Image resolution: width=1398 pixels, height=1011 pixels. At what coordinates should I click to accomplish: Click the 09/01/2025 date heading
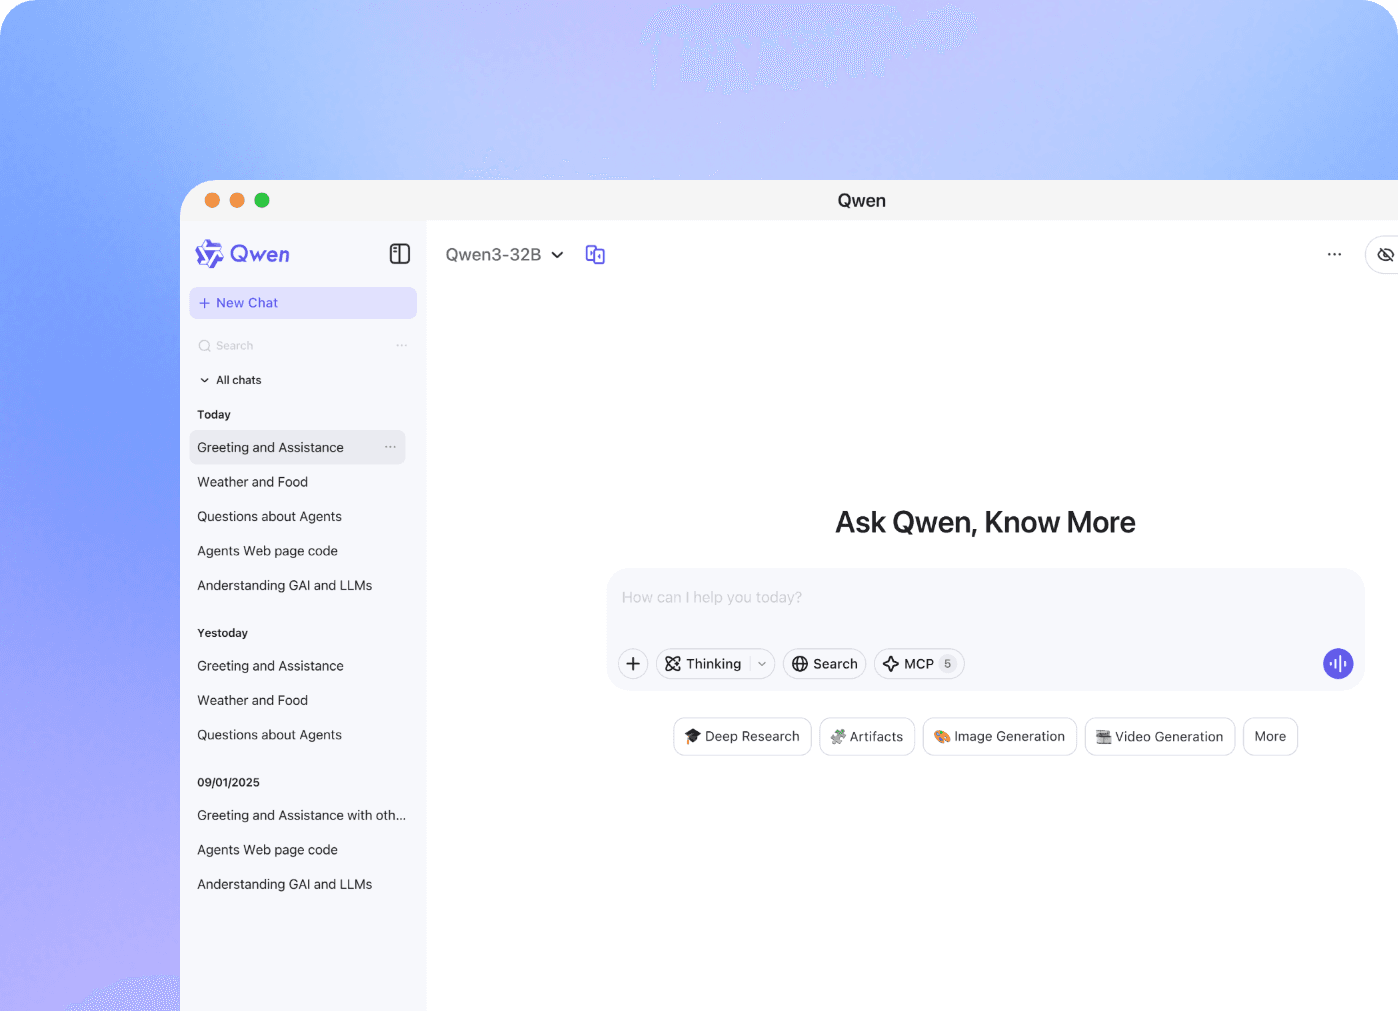(228, 783)
